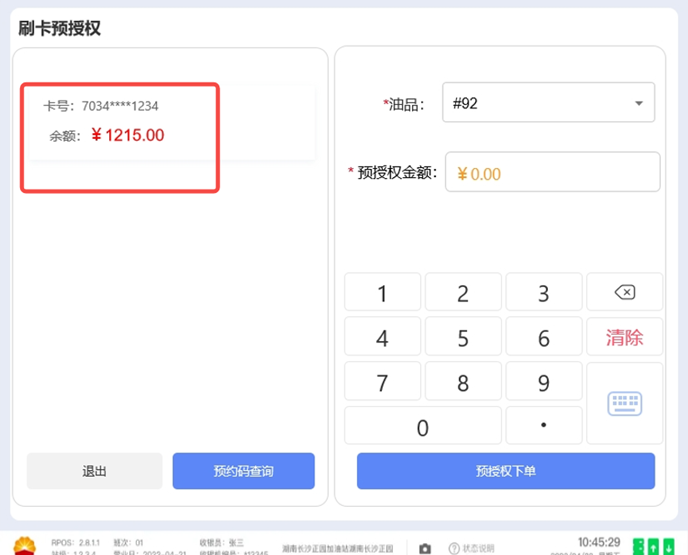The image size is (688, 555).
Task: Open the on-screen keyboard icon
Action: (624, 403)
